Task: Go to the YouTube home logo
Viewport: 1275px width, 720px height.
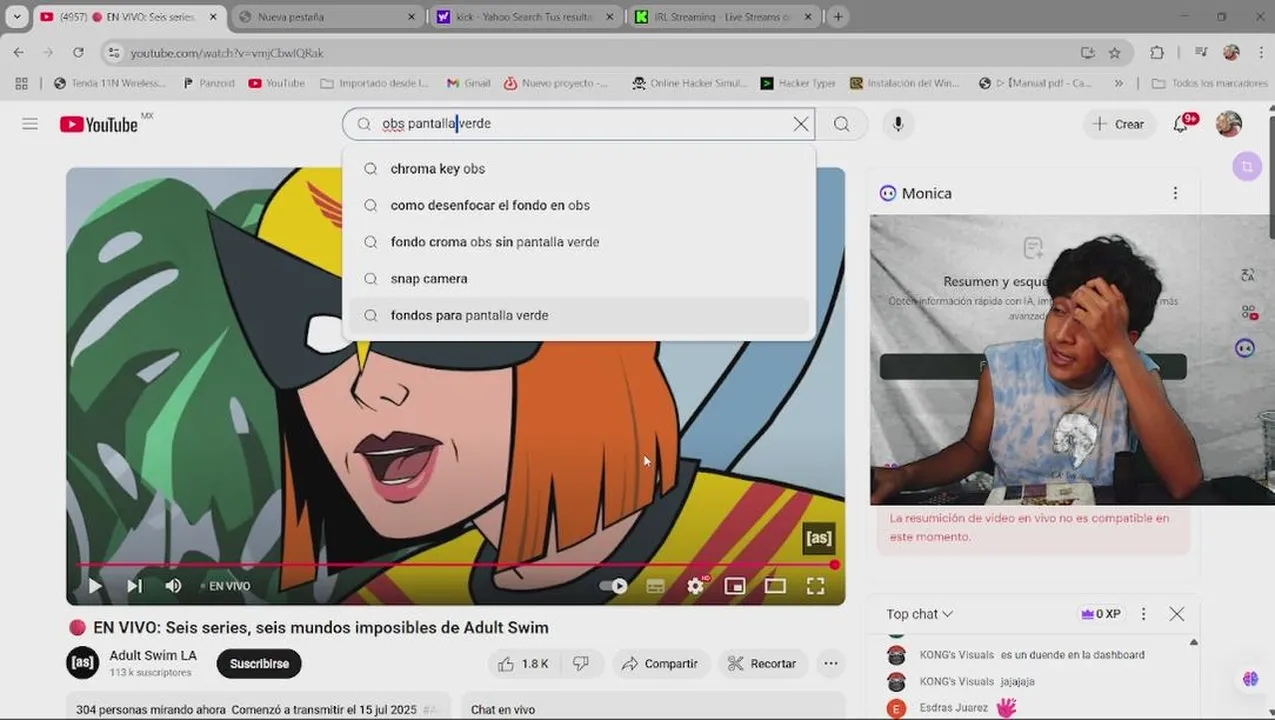Action: coord(100,124)
